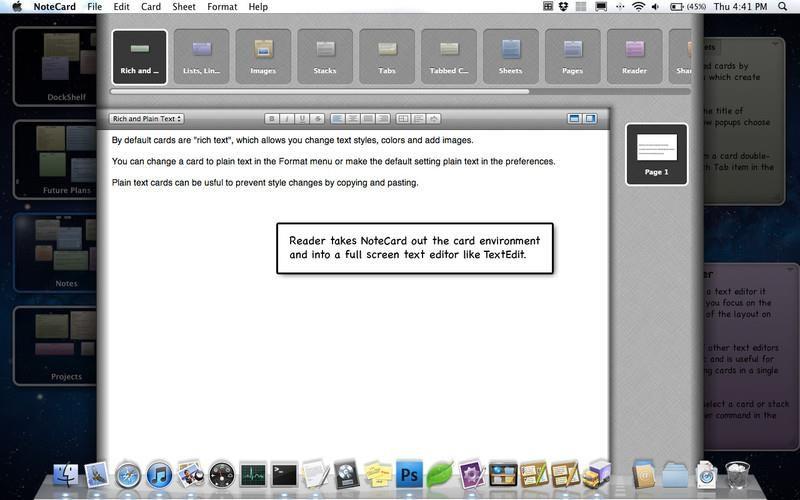Open the Sheet menu
Viewport: 800px width, 500px height.
tap(184, 7)
